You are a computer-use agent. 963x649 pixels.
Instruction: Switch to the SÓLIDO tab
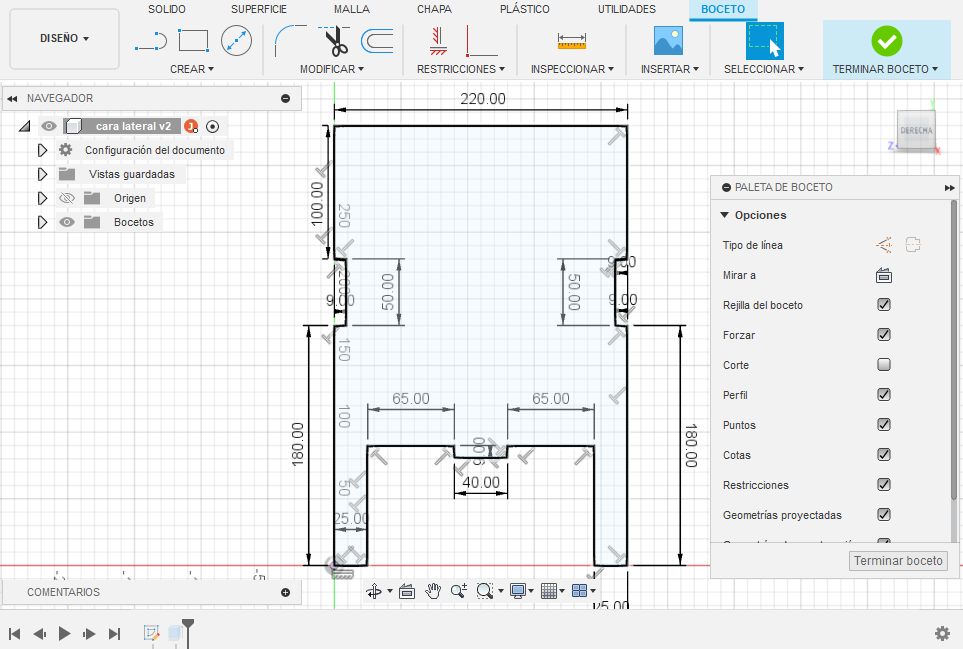pos(166,9)
